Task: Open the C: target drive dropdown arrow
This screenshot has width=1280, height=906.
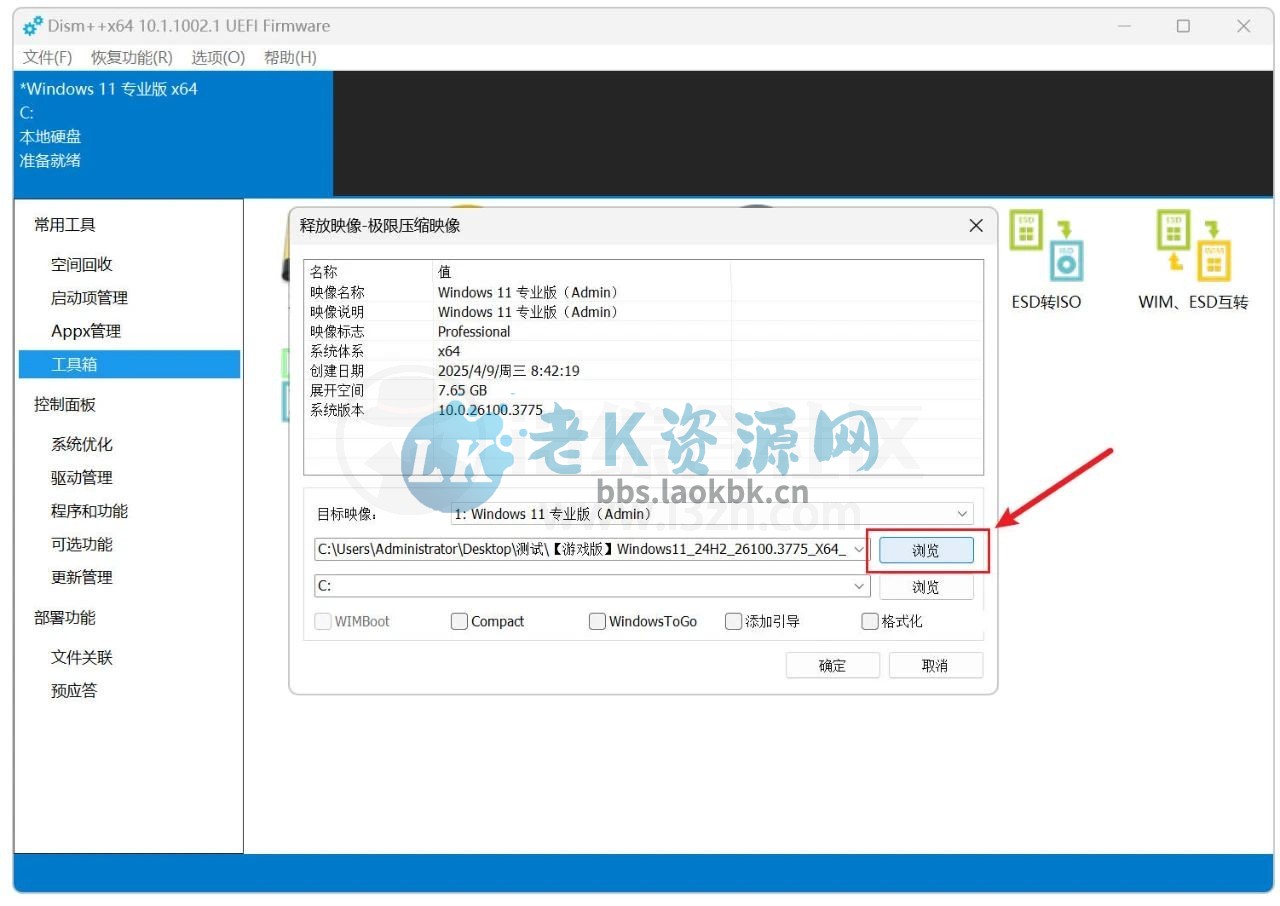Action: pos(860,586)
